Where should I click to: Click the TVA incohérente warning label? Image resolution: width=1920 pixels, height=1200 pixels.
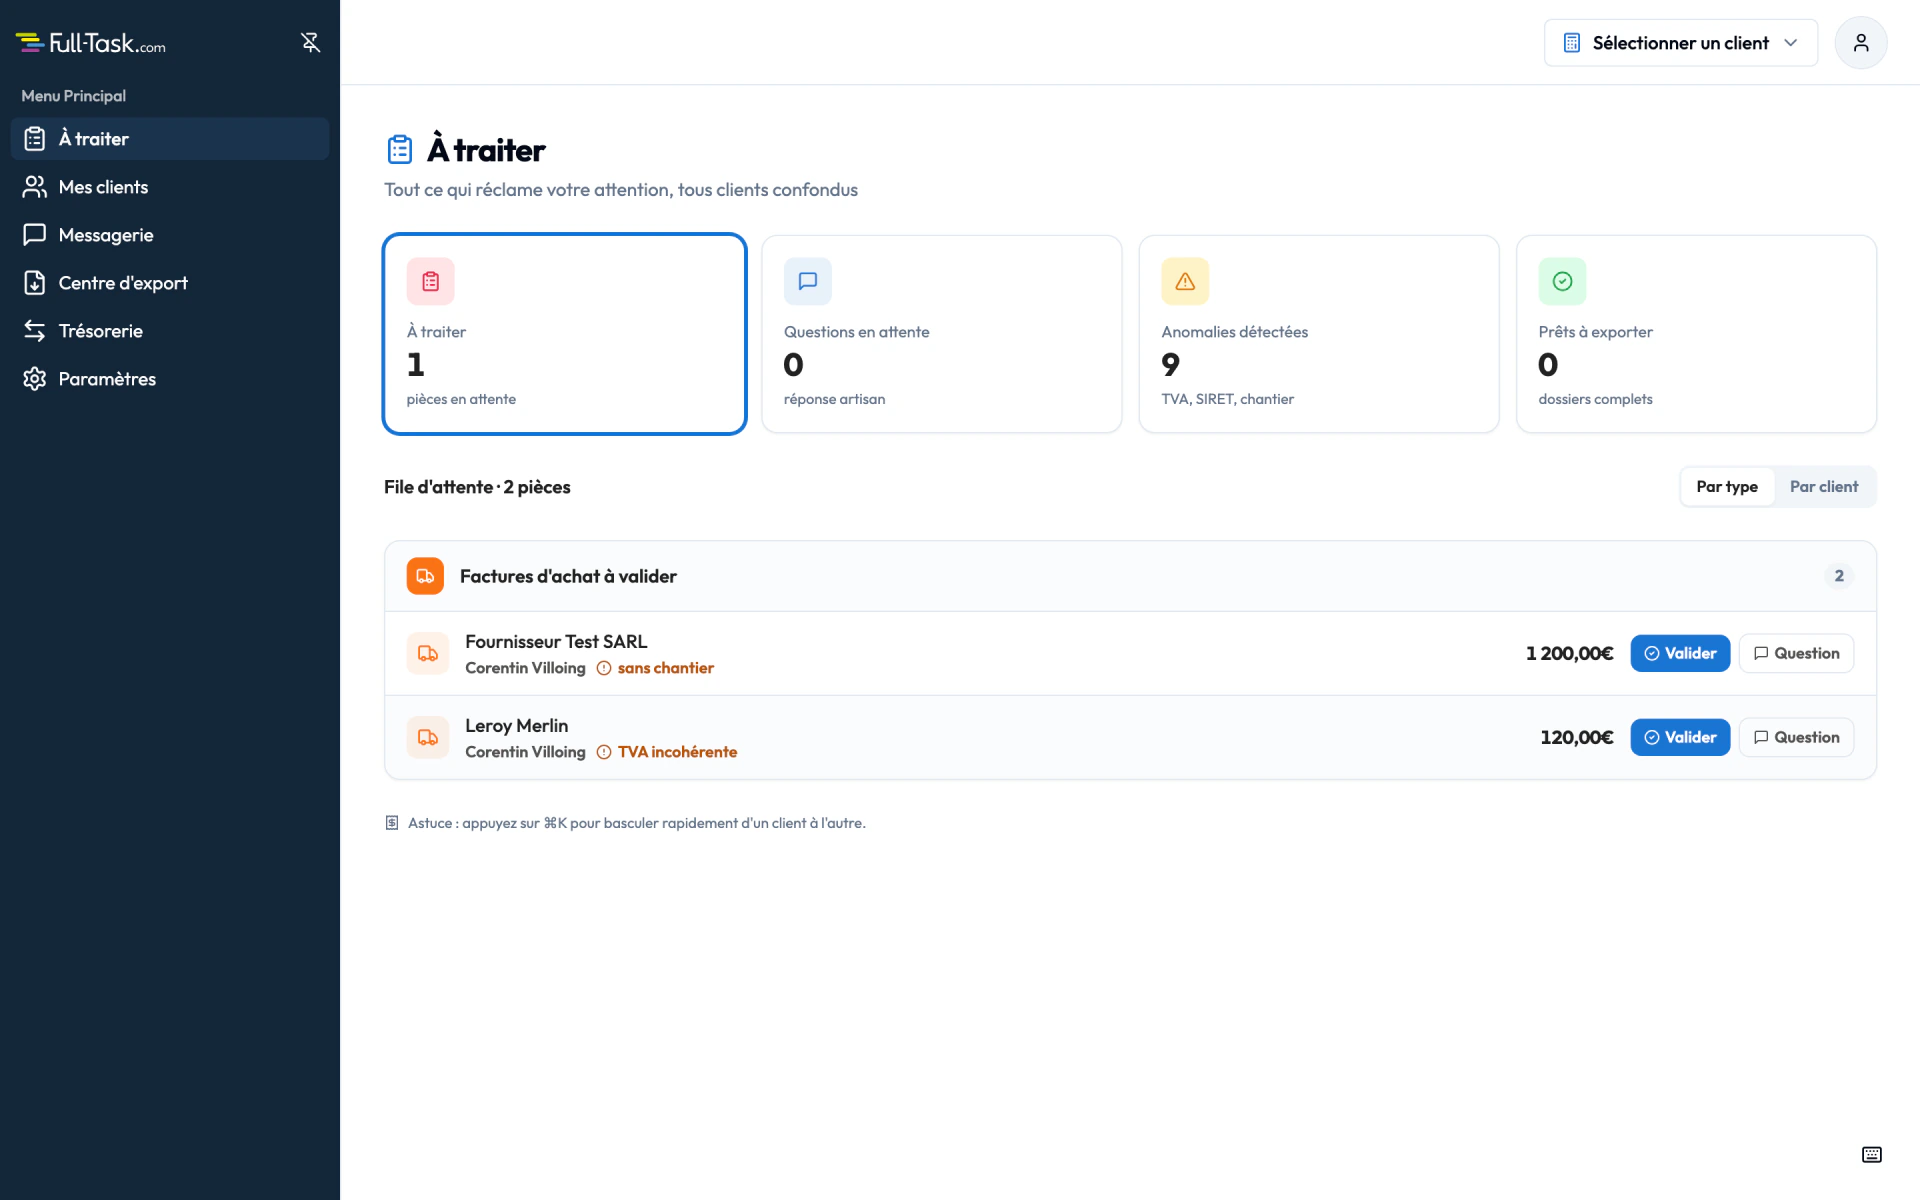click(677, 752)
